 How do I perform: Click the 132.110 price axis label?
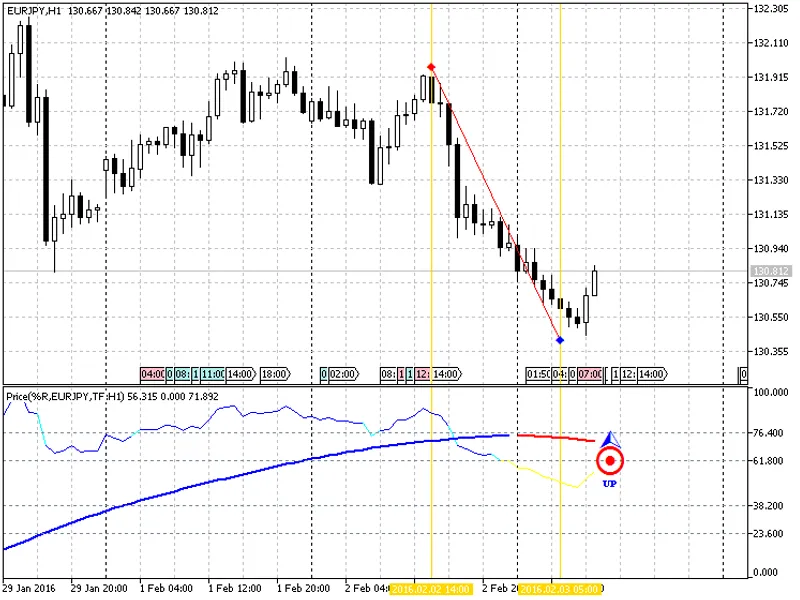tap(771, 43)
